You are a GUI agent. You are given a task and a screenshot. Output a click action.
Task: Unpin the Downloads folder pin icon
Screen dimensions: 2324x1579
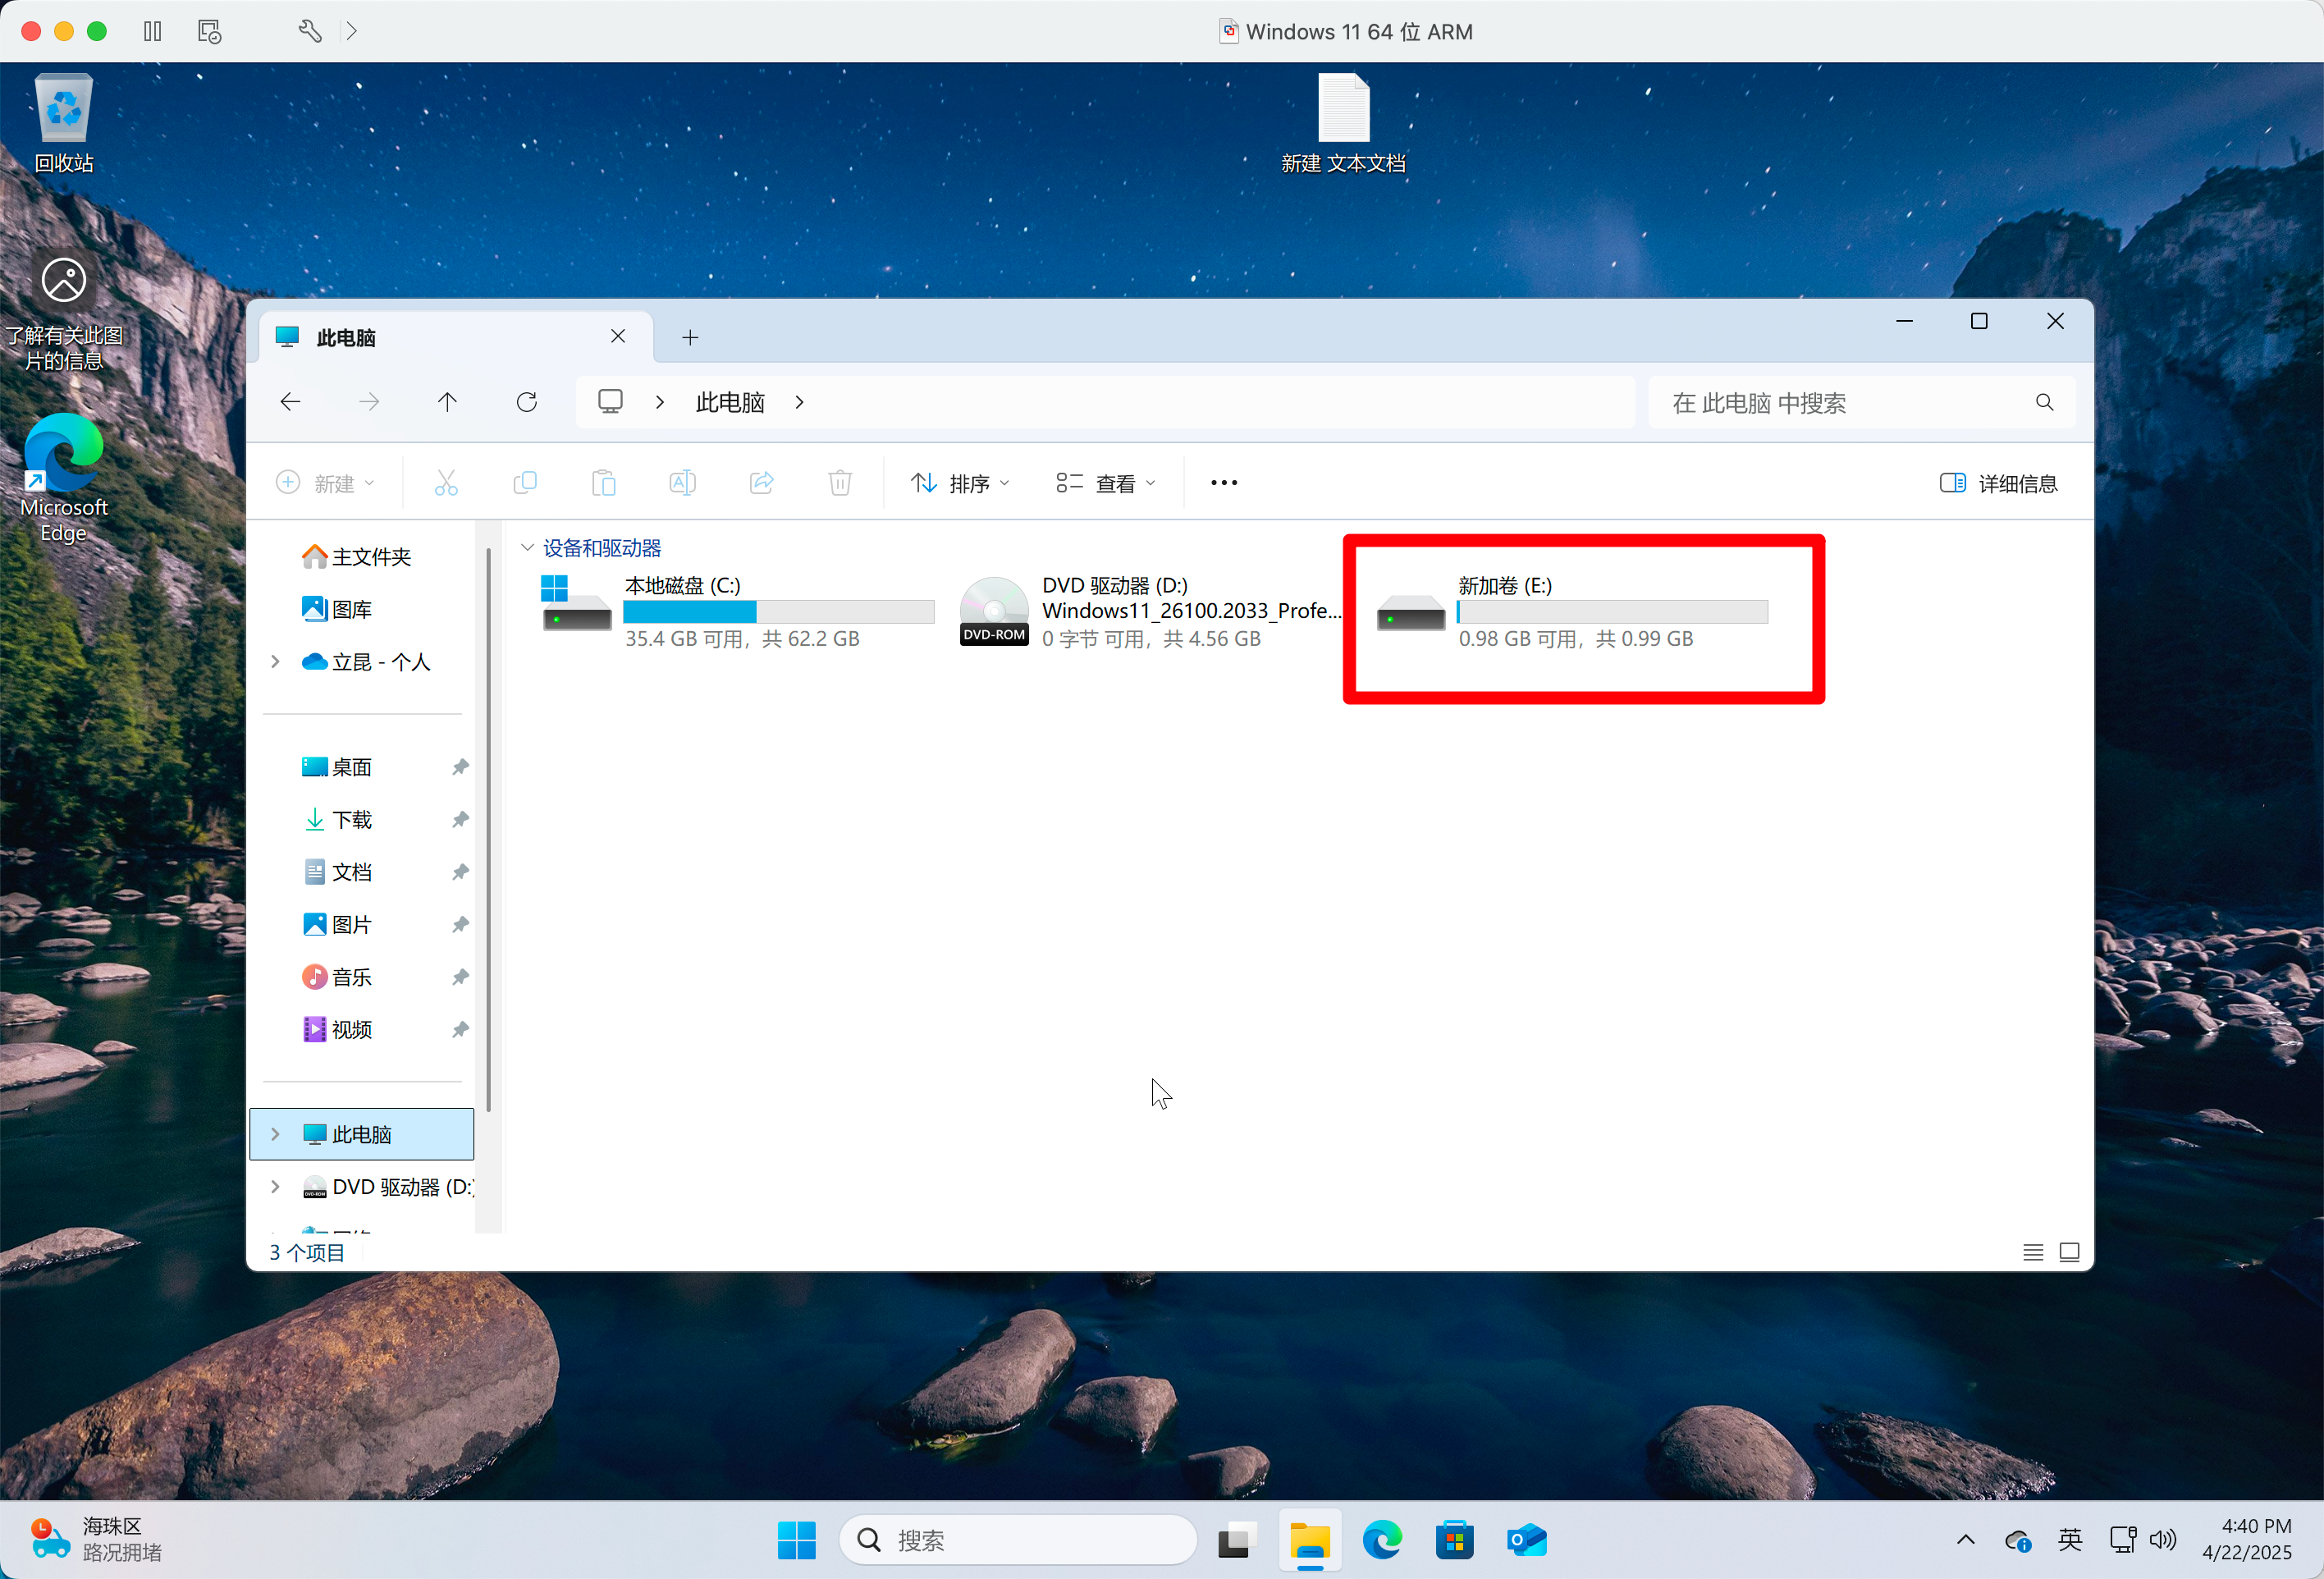click(460, 820)
